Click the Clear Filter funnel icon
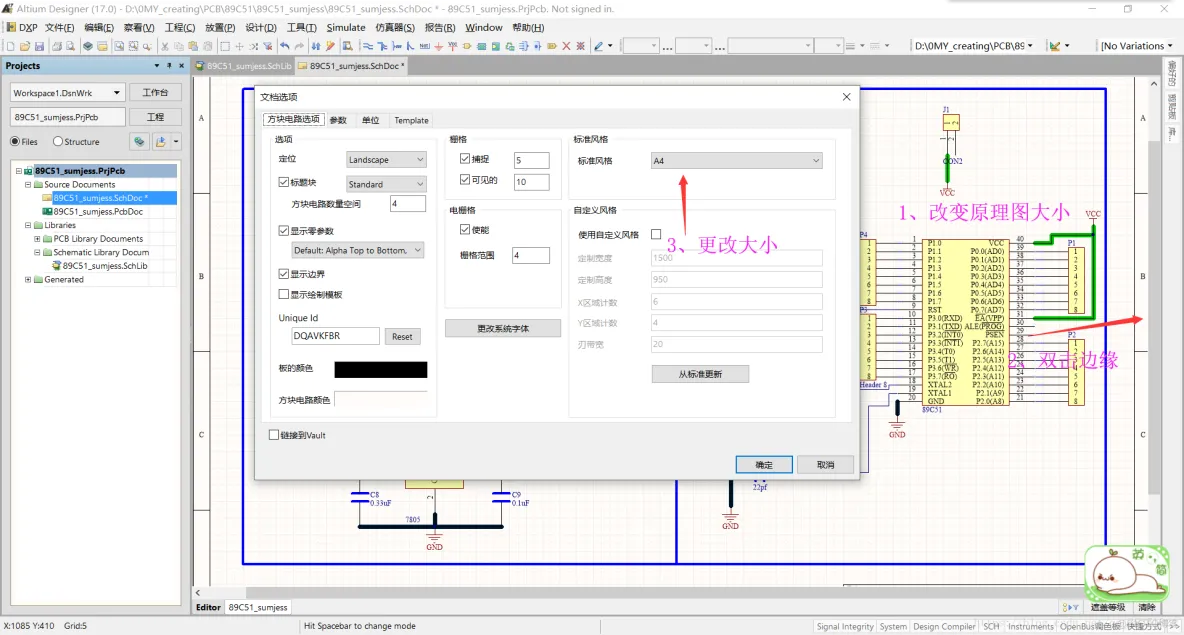 point(267,46)
